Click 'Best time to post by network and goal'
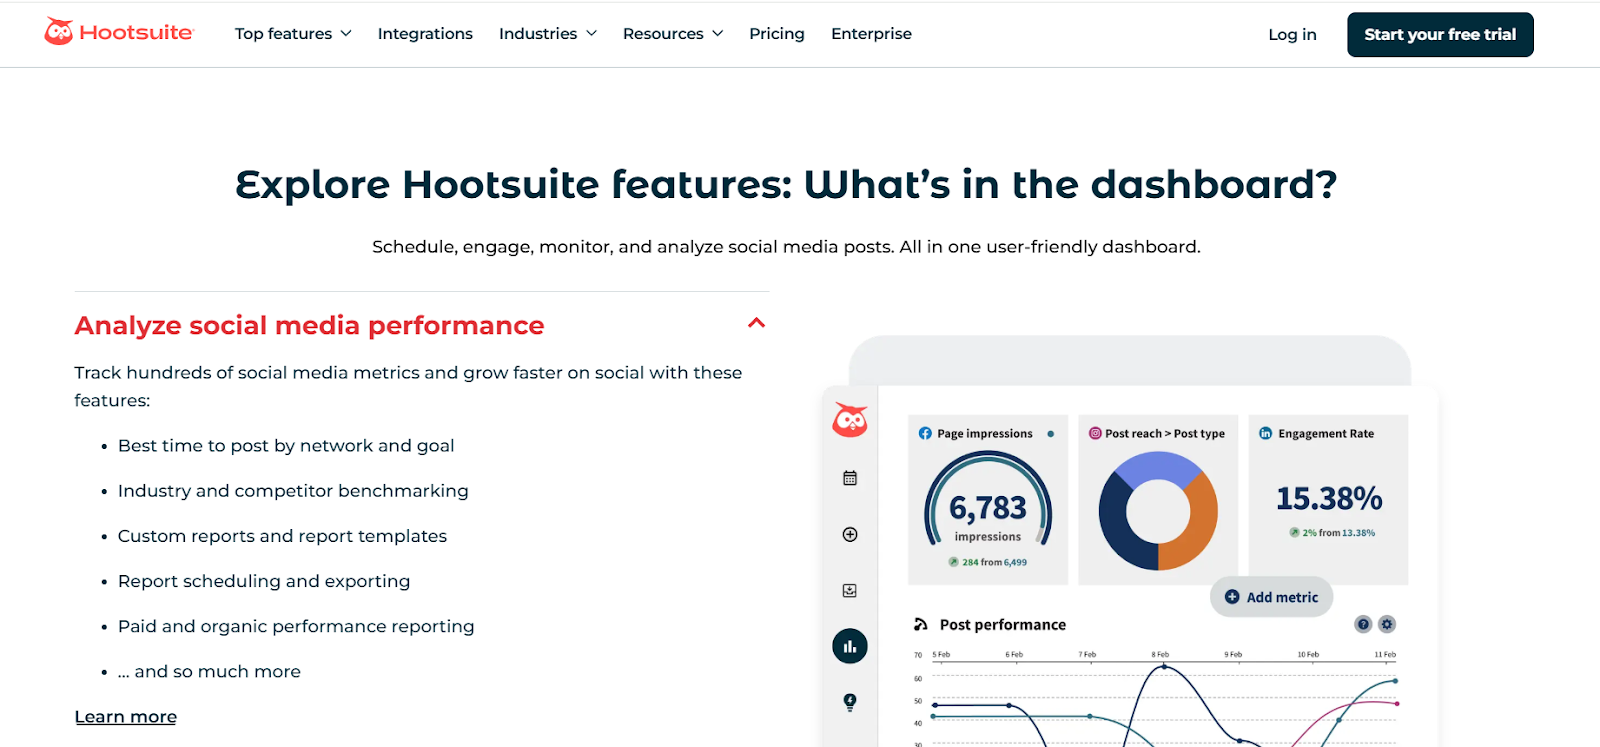Screen dimensions: 1600x747 point(286,446)
